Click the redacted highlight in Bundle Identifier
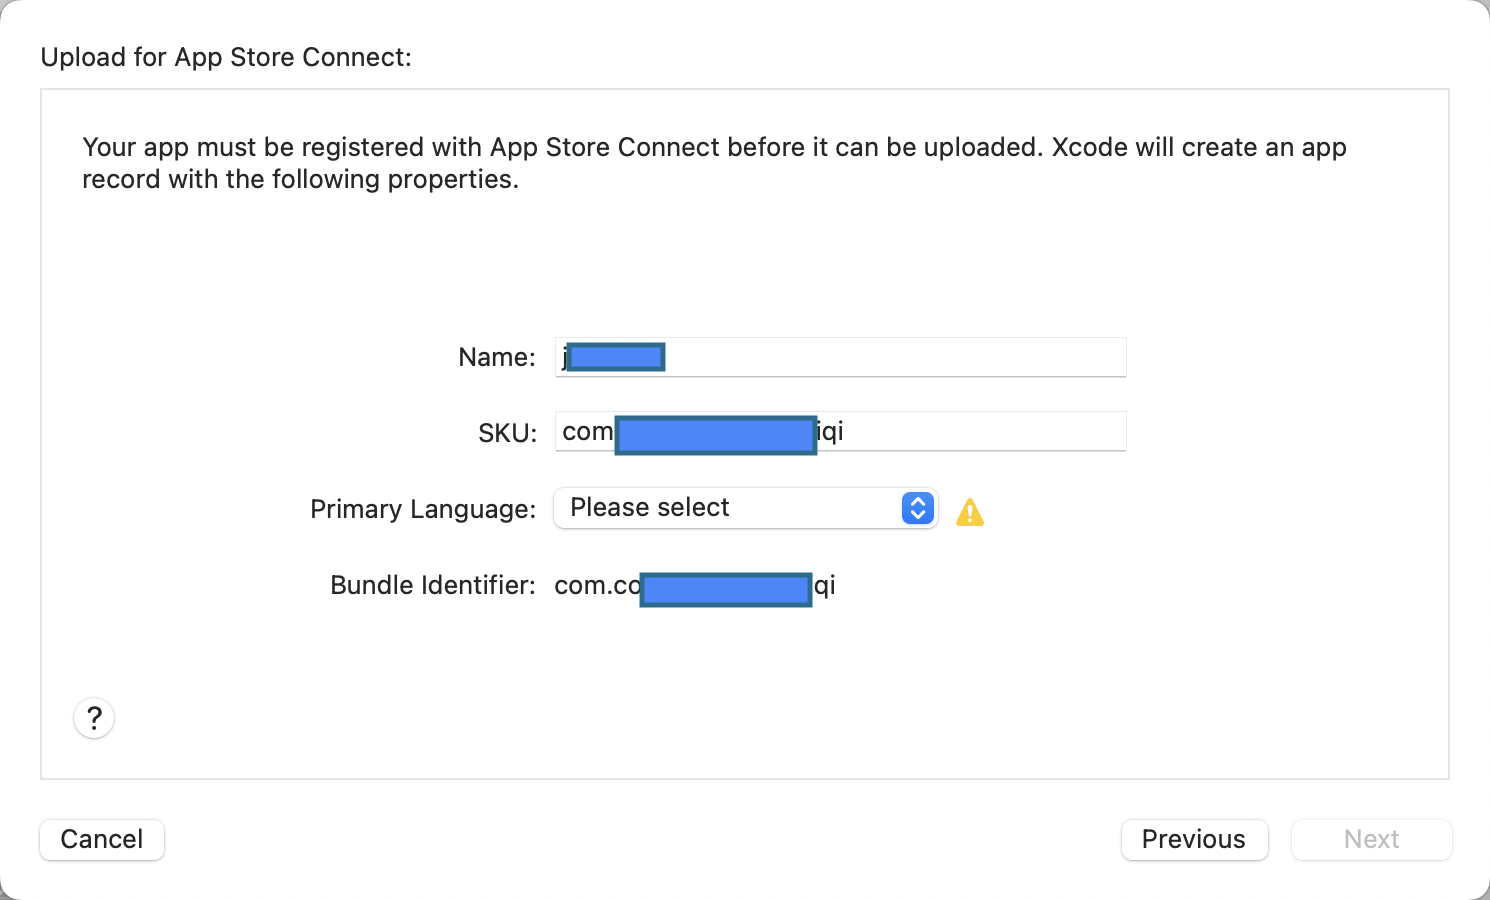Image resolution: width=1490 pixels, height=900 pixels. (726, 589)
